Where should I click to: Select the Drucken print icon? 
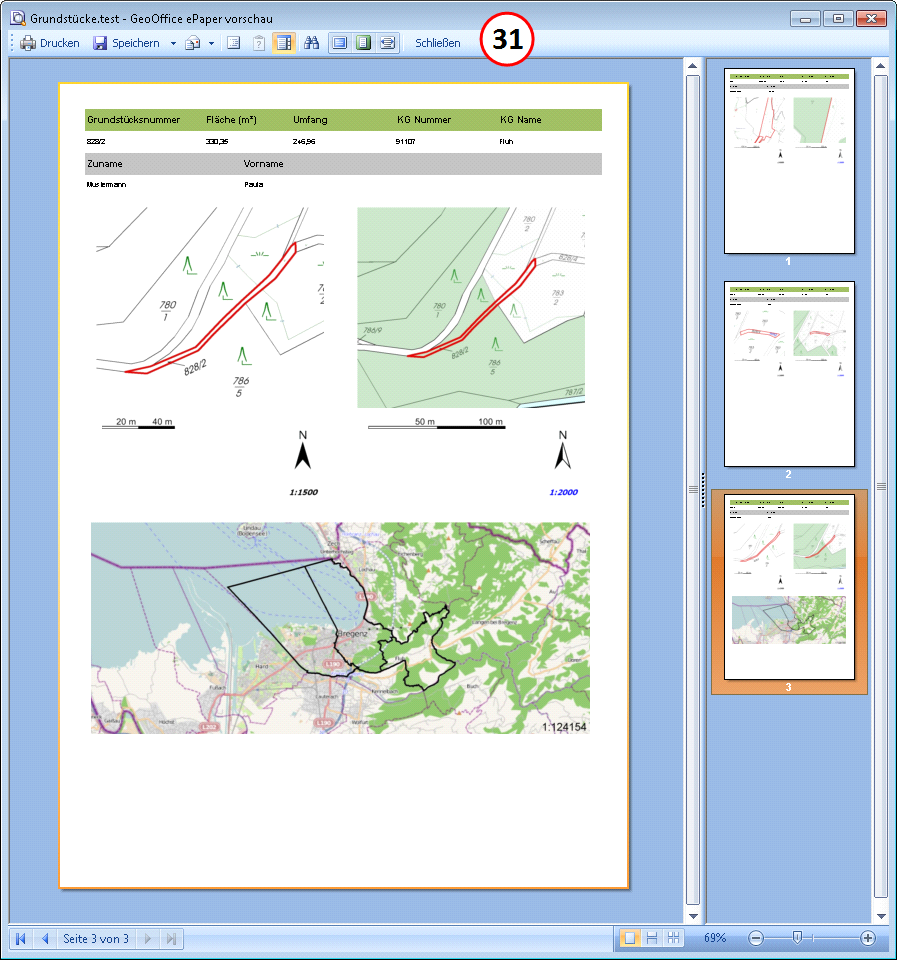28,42
